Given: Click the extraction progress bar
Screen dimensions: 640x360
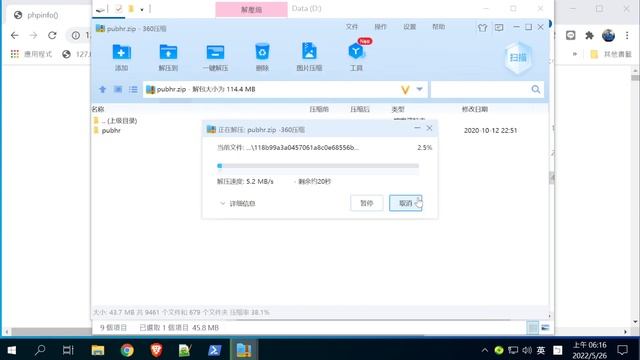Looking at the screenshot, I should (x=318, y=166).
